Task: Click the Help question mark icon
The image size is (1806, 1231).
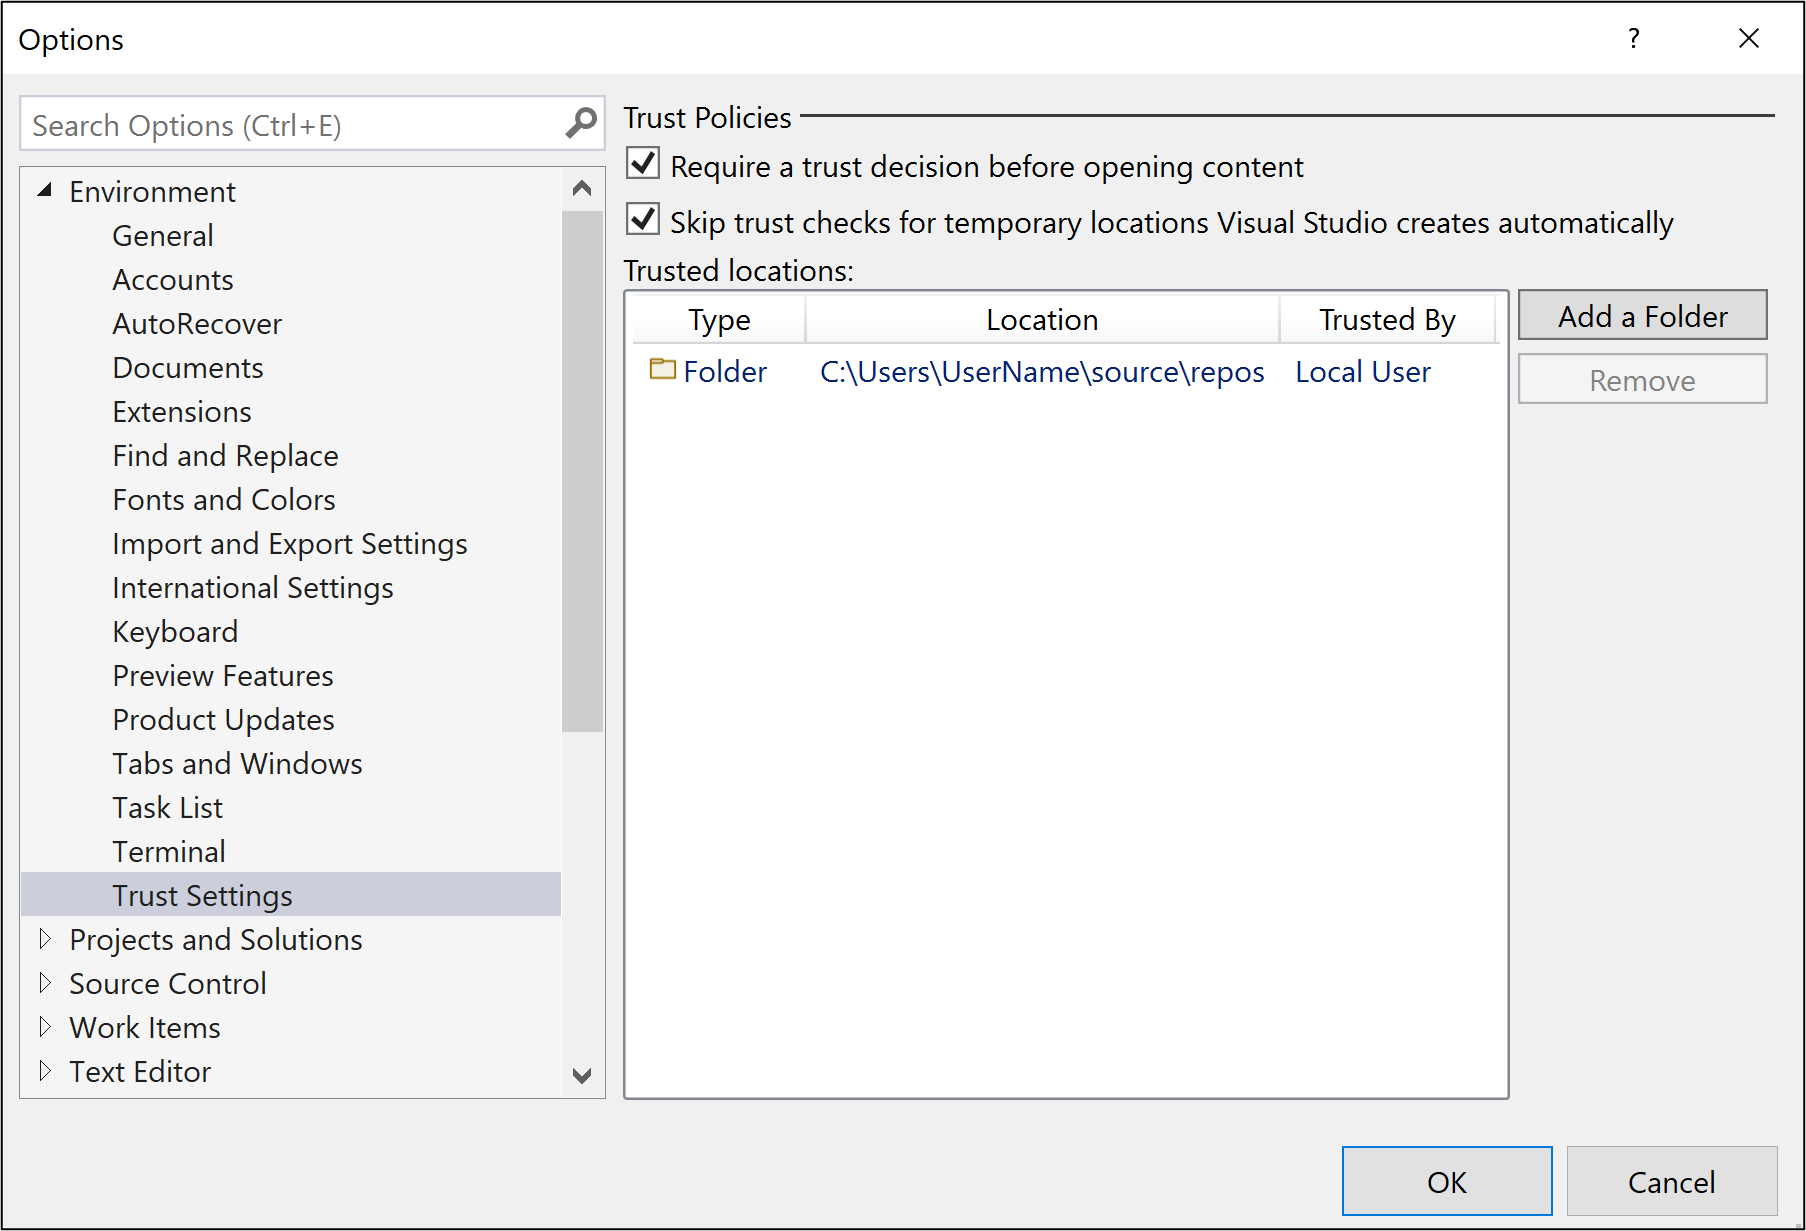Action: tap(1634, 38)
